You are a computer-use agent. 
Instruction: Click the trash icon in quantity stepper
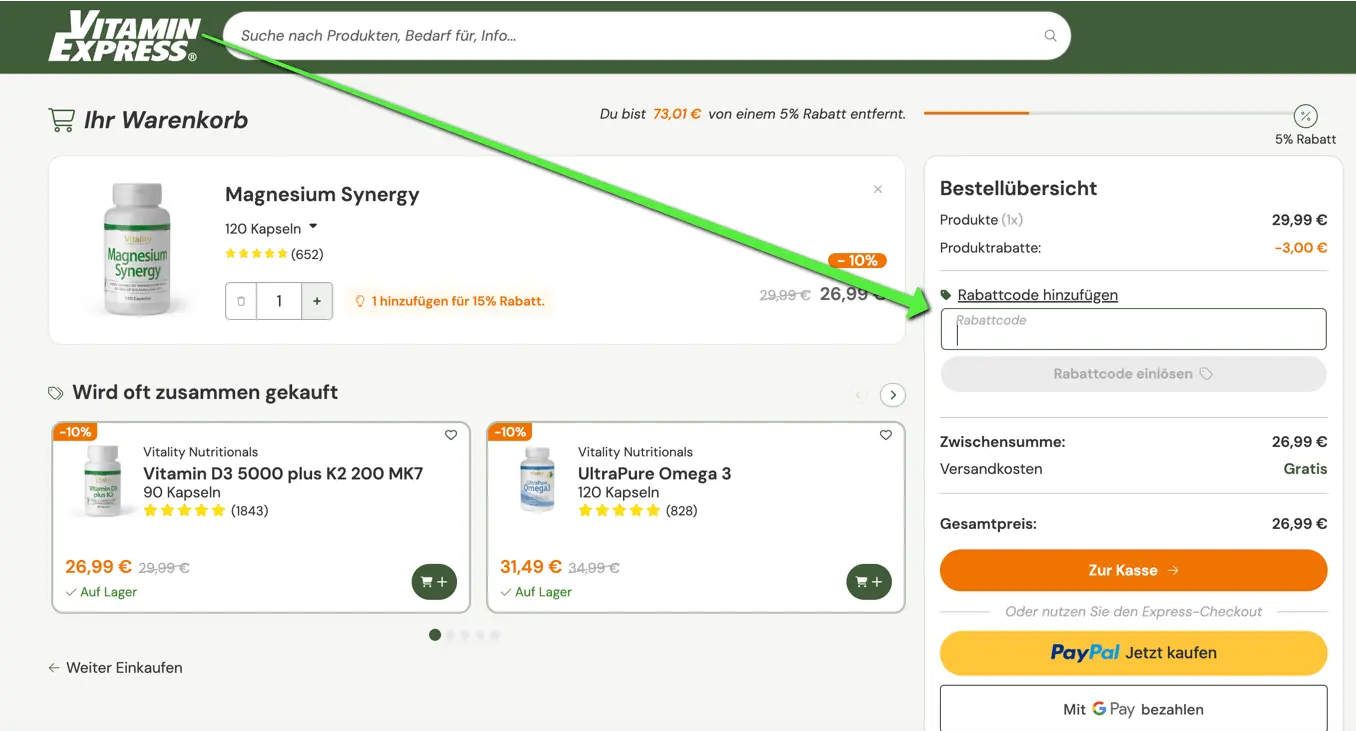241,301
